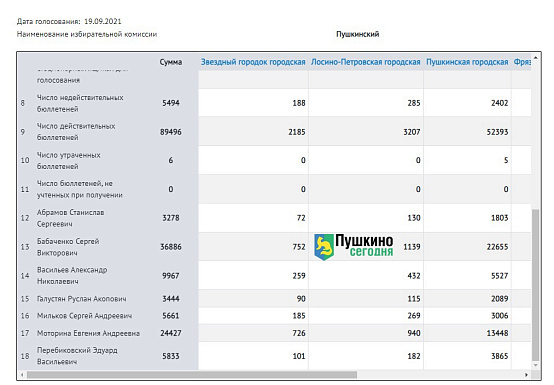Click Пушкинский commission name text
The height and width of the screenshot is (385, 554).
click(358, 34)
